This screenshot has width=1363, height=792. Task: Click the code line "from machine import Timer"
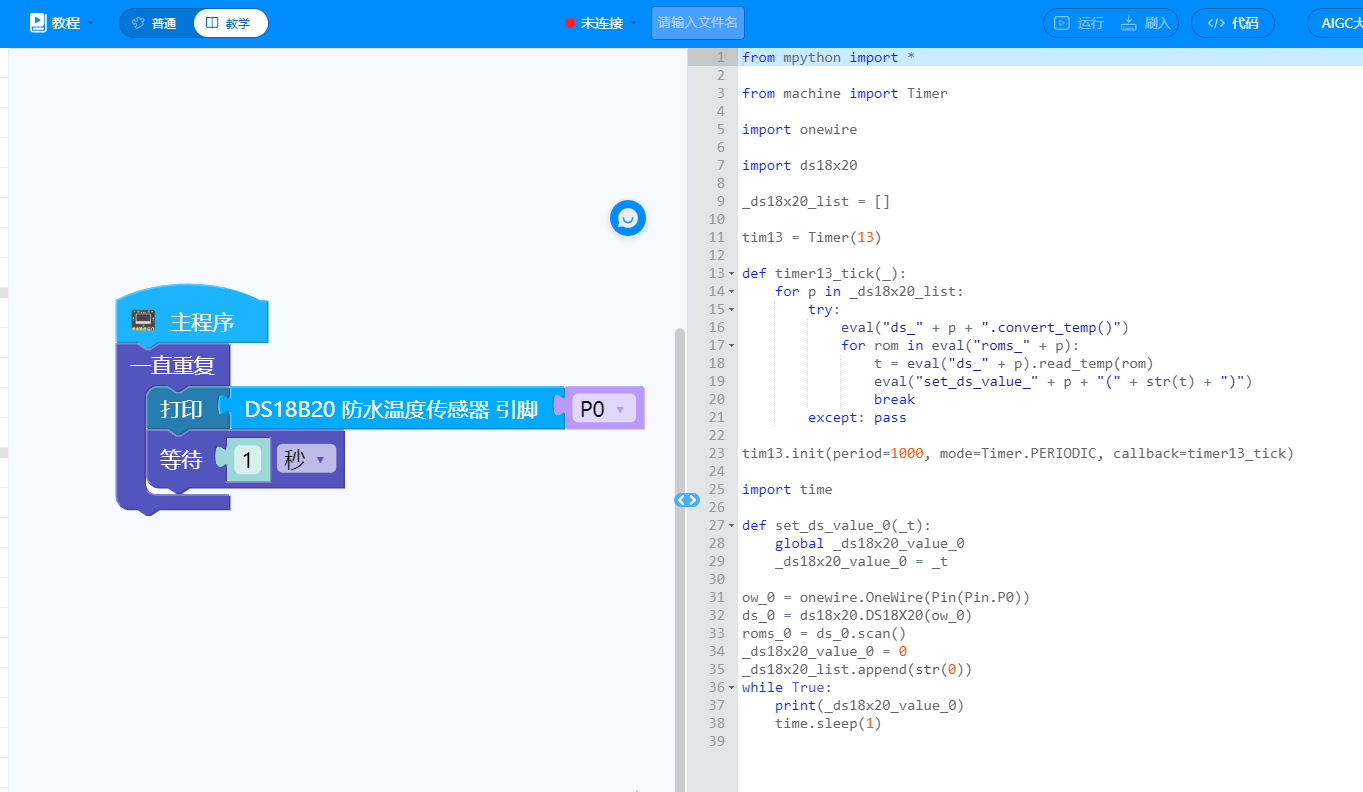[845, 94]
